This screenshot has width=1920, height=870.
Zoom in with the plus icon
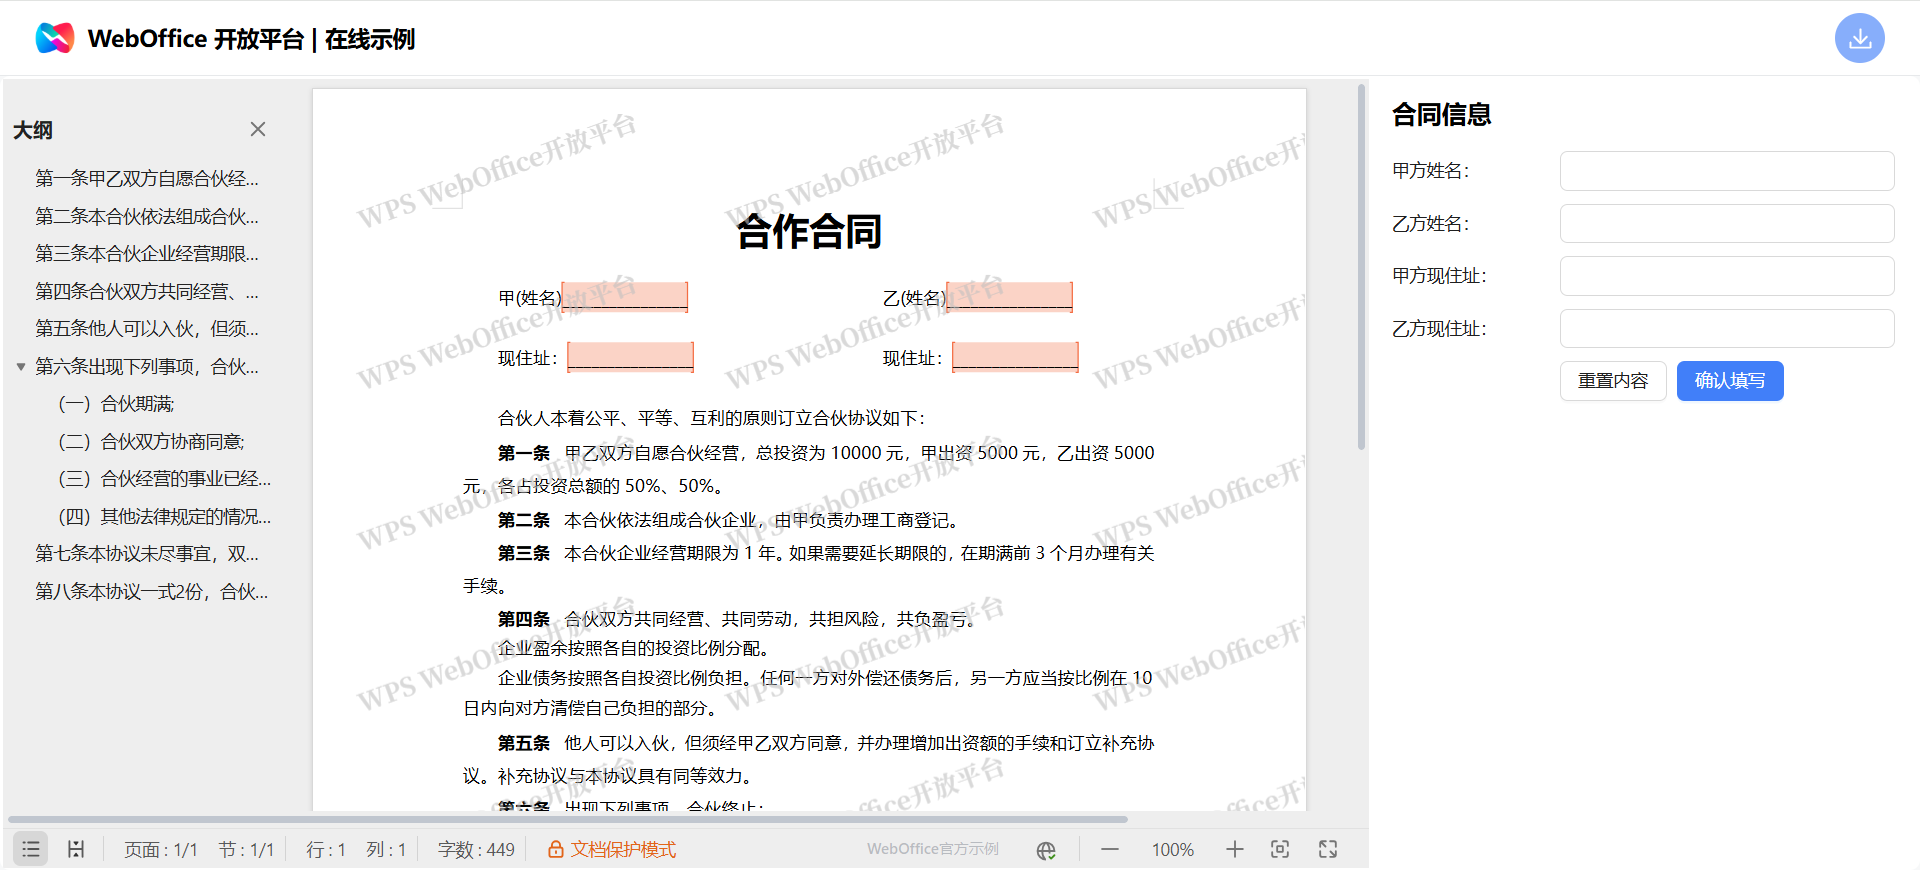point(1235,849)
